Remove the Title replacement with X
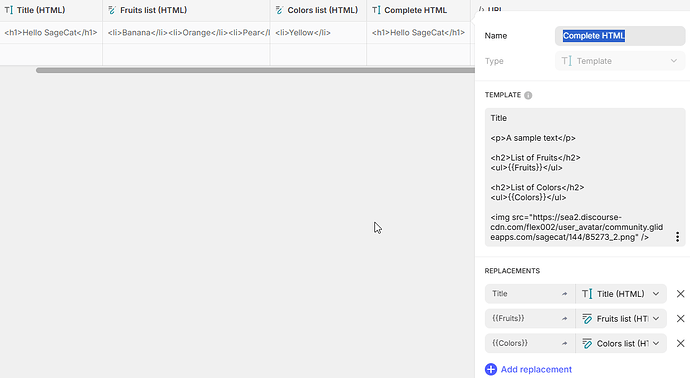Screen dimensions: 690x378 click(680, 294)
